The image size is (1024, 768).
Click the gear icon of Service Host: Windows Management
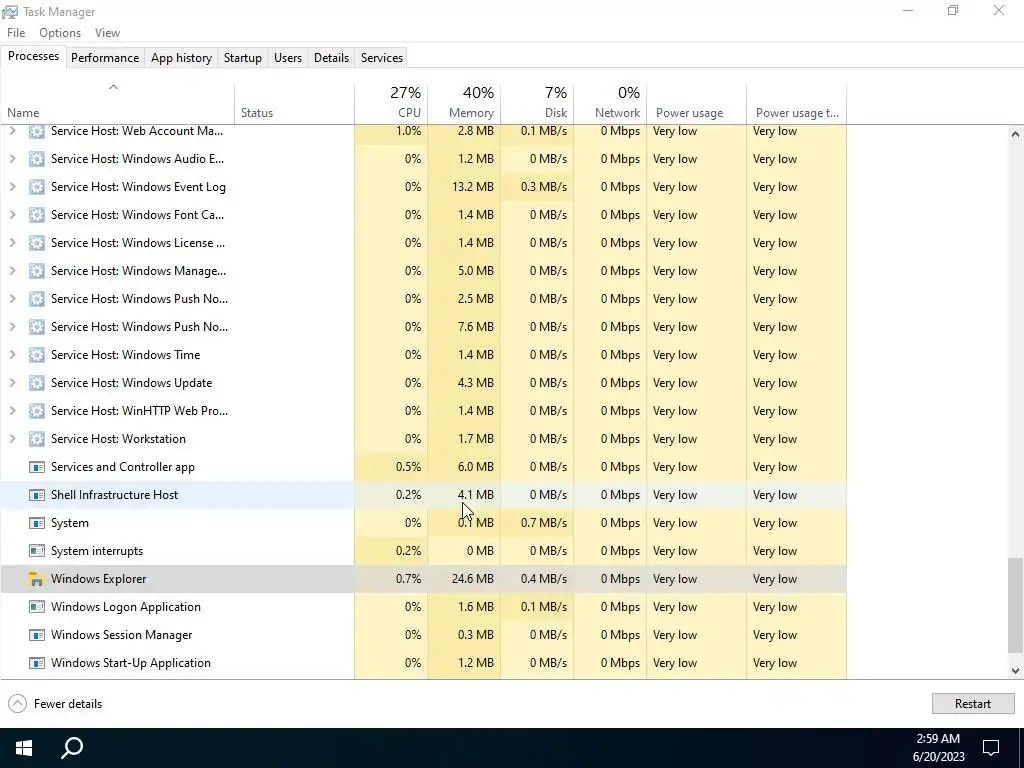(37, 271)
